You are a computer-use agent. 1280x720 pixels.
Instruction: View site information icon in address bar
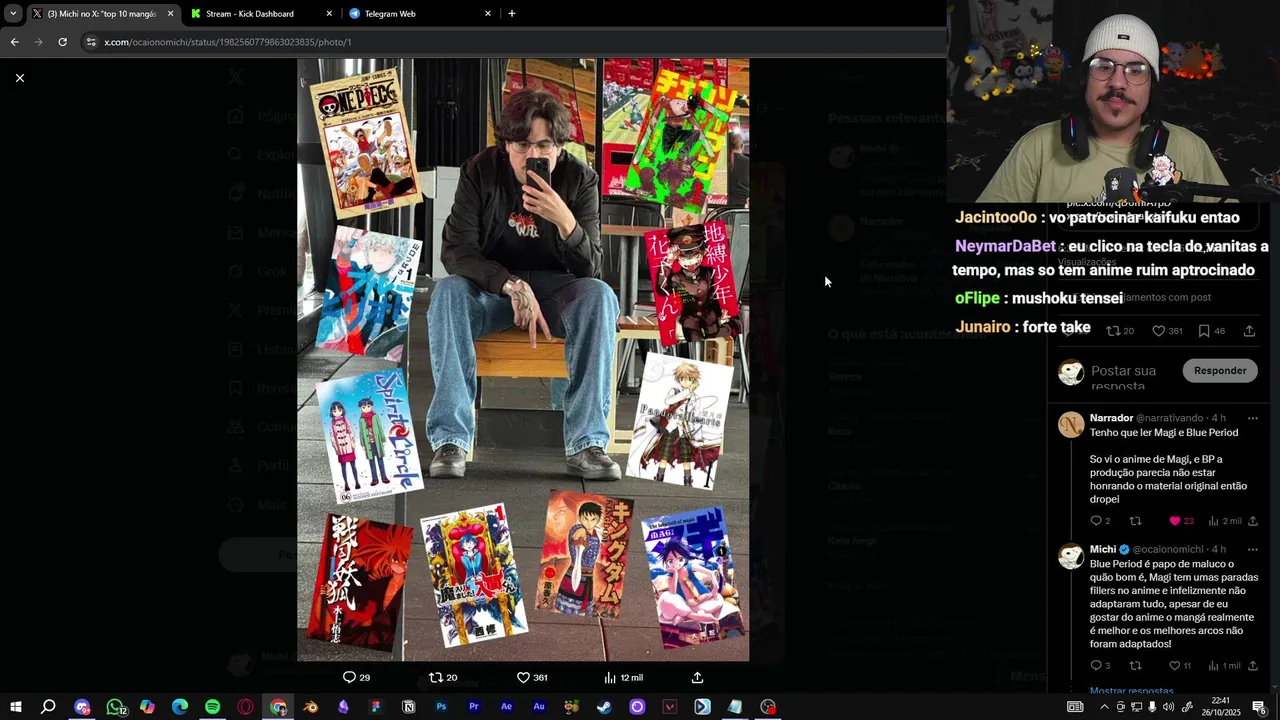tap(91, 42)
